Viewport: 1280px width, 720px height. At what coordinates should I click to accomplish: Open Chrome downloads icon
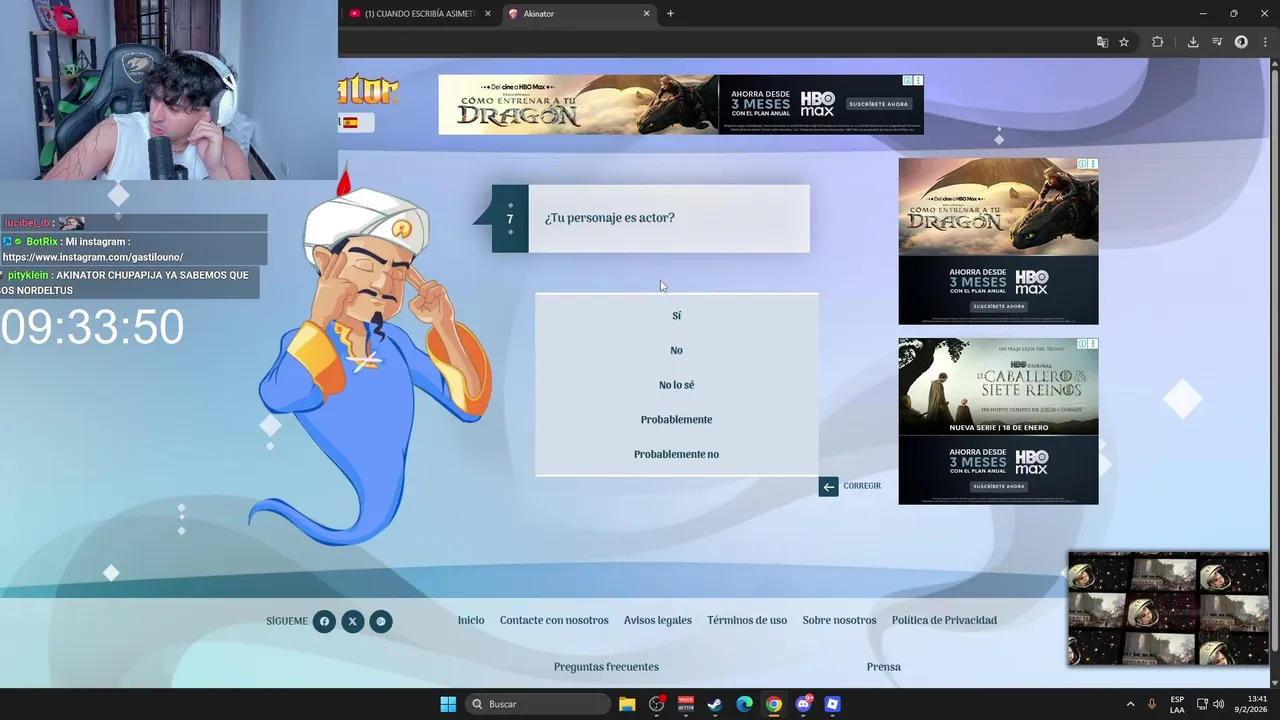[x=1193, y=42]
